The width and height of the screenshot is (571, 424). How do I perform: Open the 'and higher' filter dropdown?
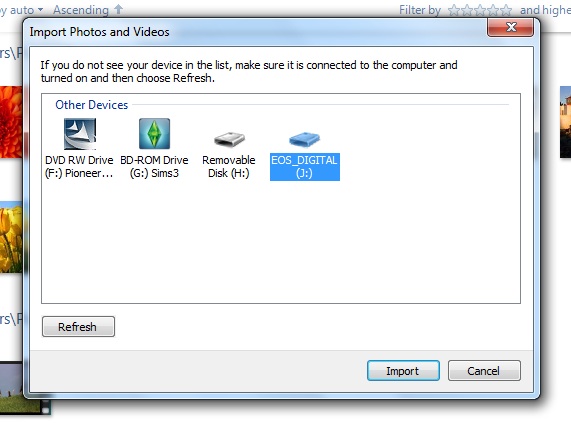click(x=545, y=10)
